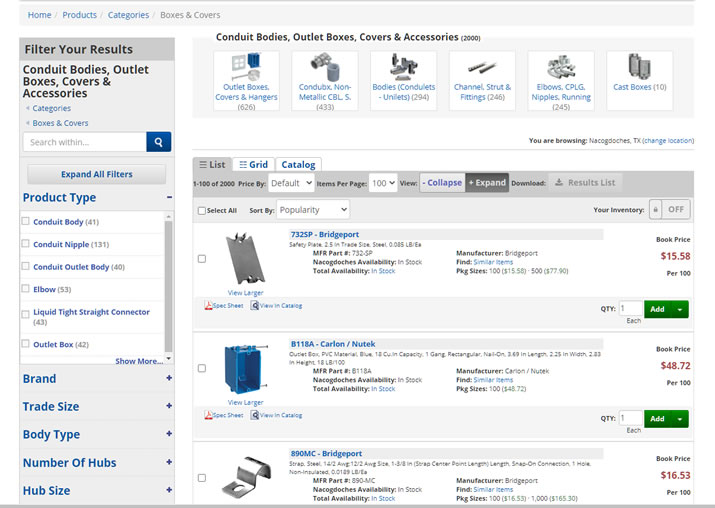This screenshot has height=508, width=715.
Task: Add 732SP to cart
Action: click(x=658, y=309)
